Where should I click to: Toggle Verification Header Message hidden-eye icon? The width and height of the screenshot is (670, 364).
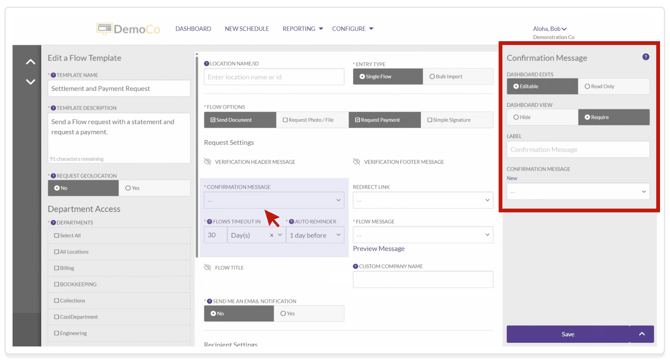point(208,162)
